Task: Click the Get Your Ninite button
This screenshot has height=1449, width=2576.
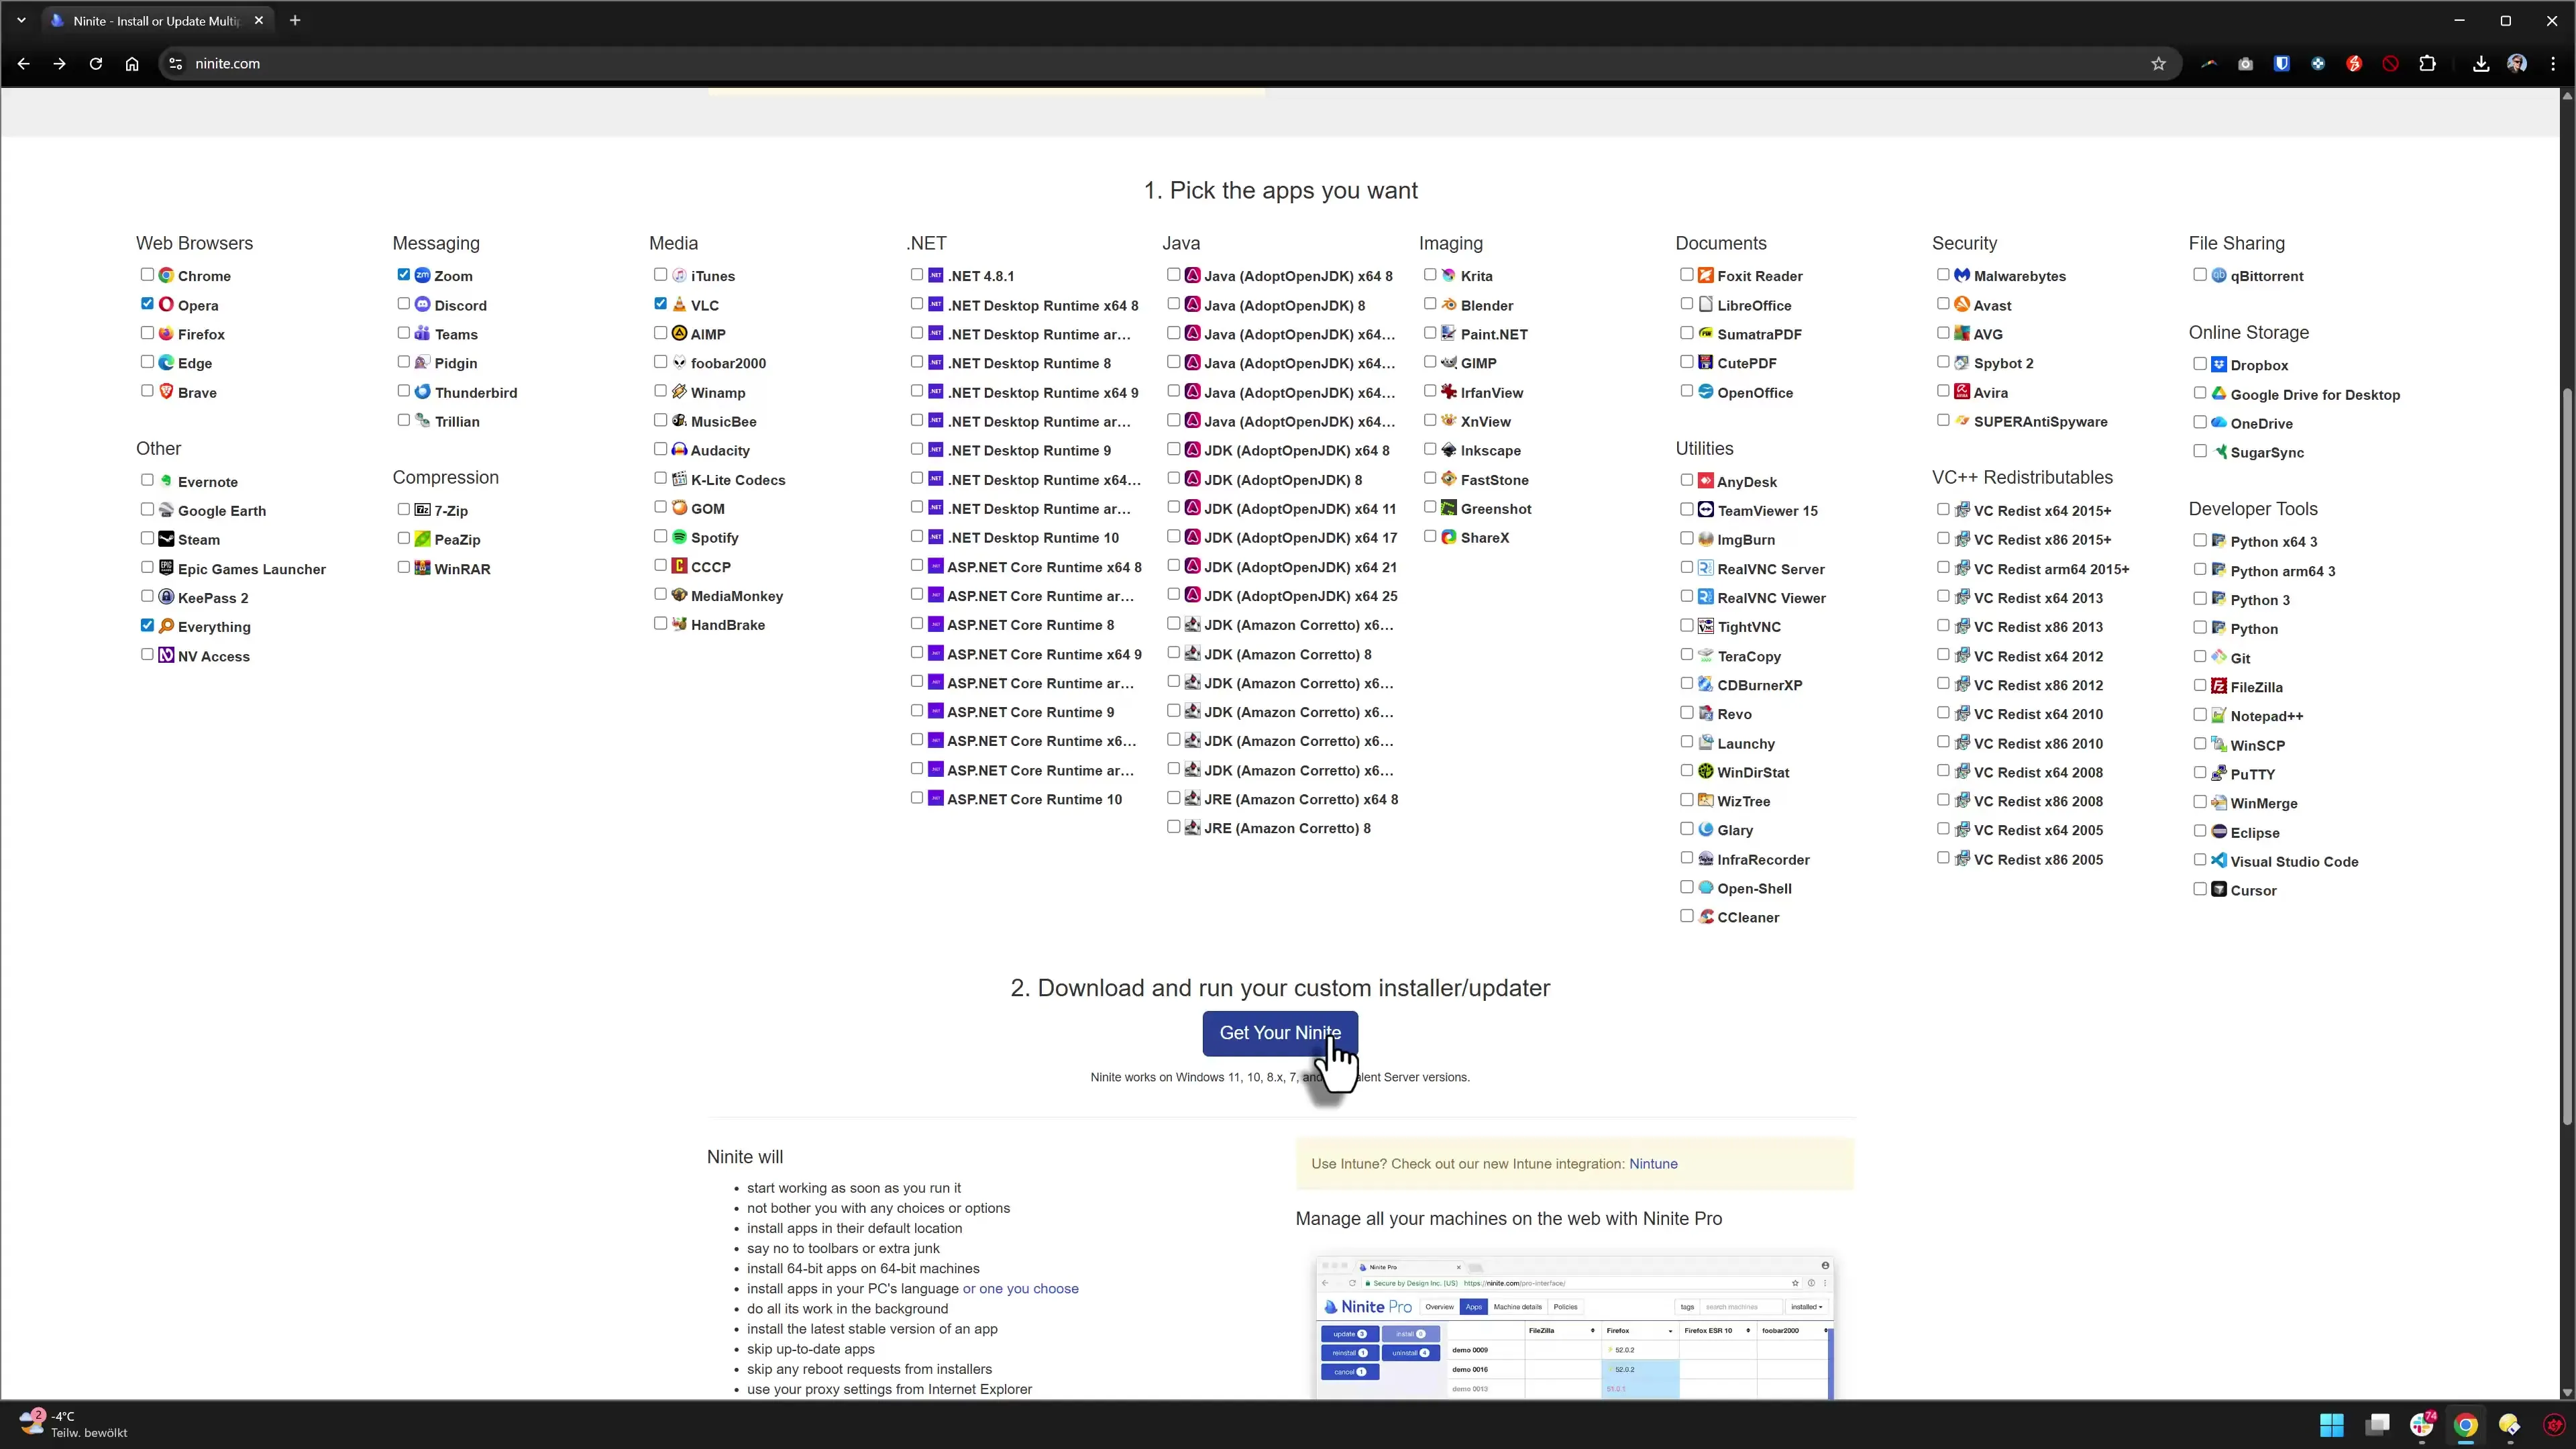Action: (x=1280, y=1033)
